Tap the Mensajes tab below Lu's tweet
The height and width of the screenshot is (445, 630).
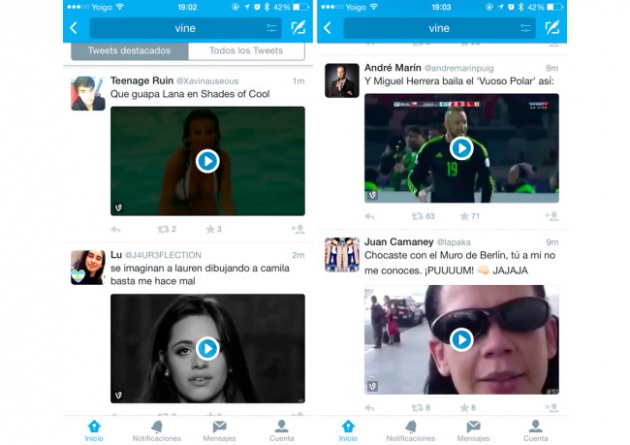tap(219, 430)
